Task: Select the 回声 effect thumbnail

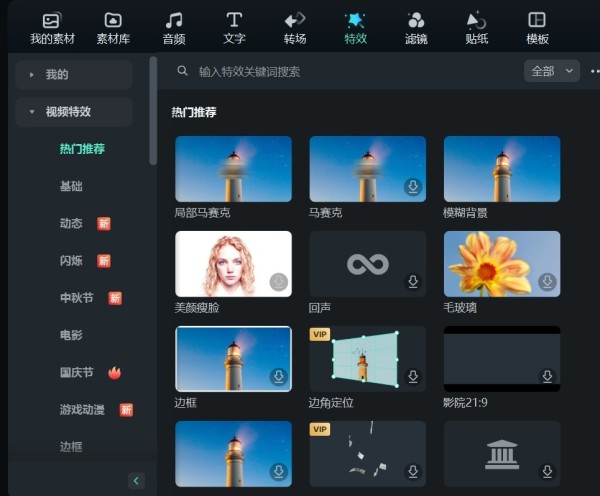Action: tap(368, 264)
